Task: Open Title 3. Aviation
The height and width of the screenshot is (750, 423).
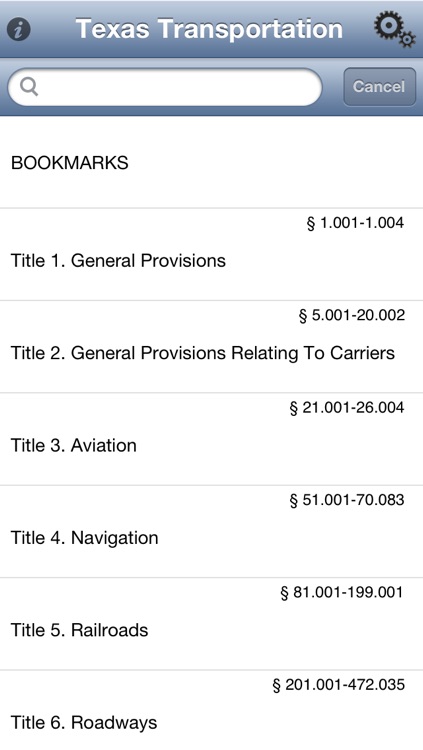Action: [x=212, y=439]
